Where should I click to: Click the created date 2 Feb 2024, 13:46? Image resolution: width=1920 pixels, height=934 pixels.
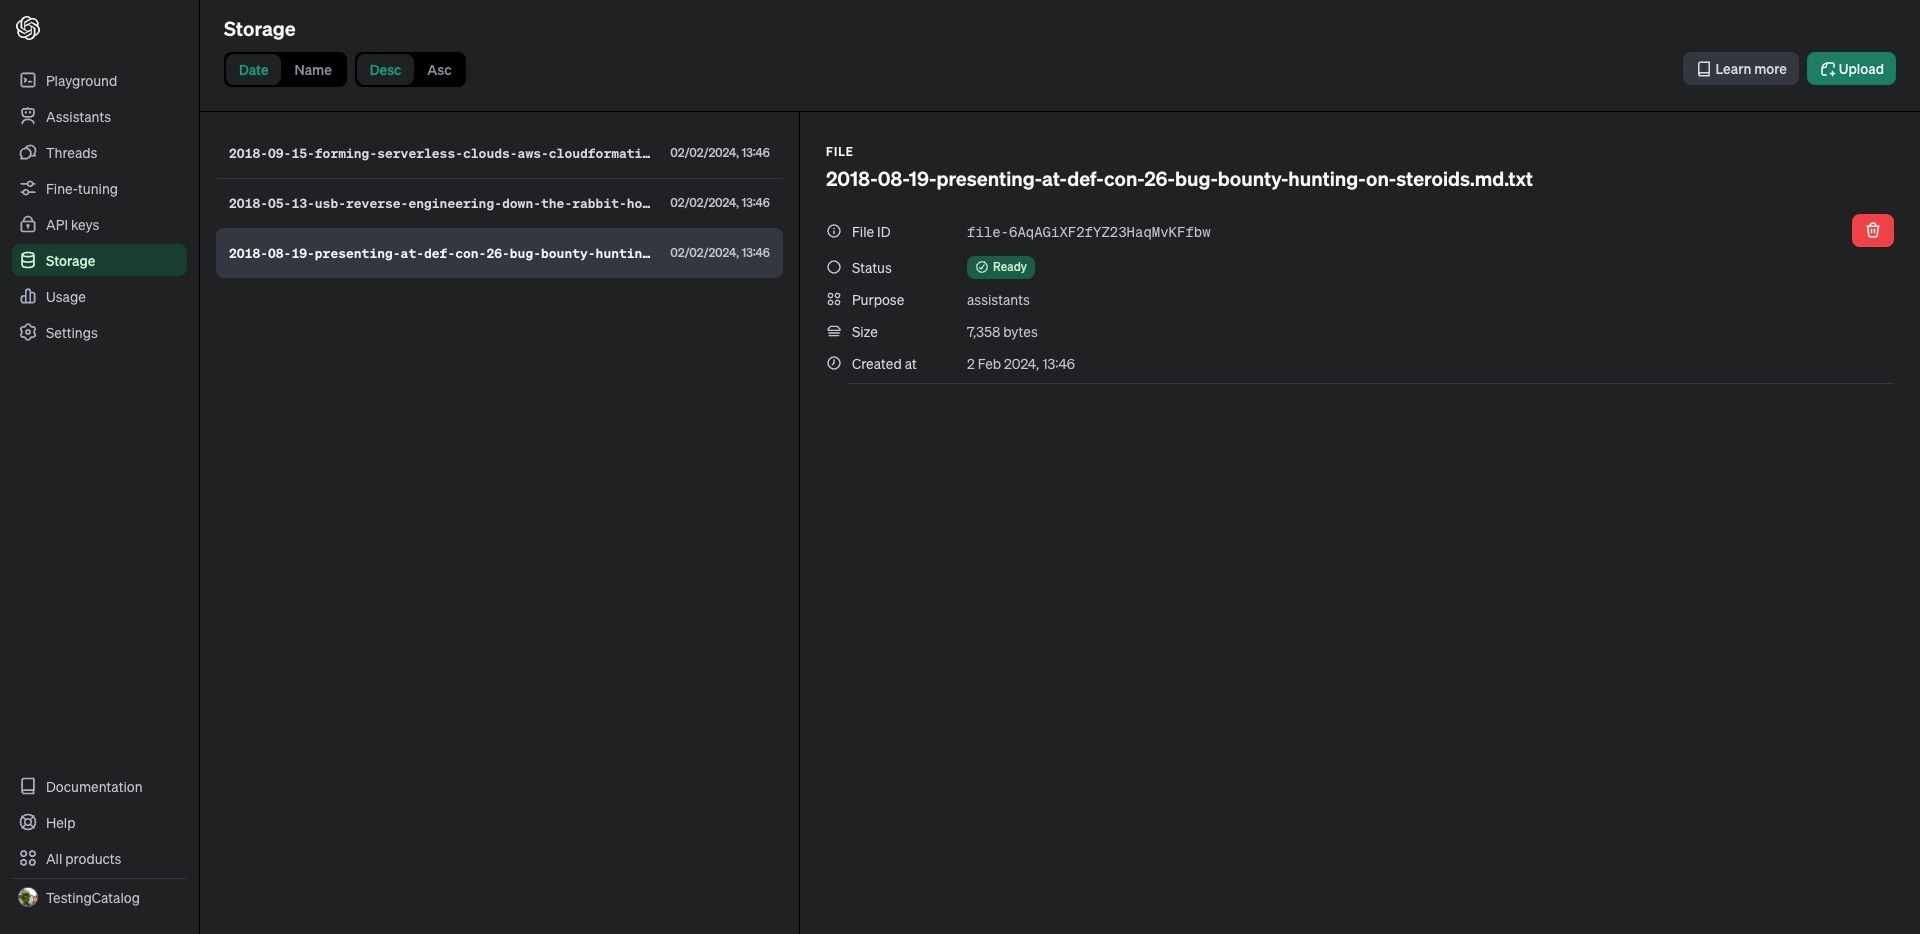(x=1020, y=364)
